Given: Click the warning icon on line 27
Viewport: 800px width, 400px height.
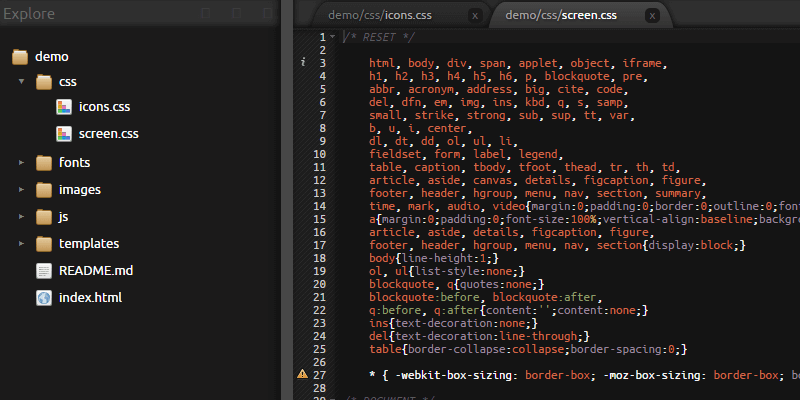Looking at the screenshot, I should [x=303, y=374].
